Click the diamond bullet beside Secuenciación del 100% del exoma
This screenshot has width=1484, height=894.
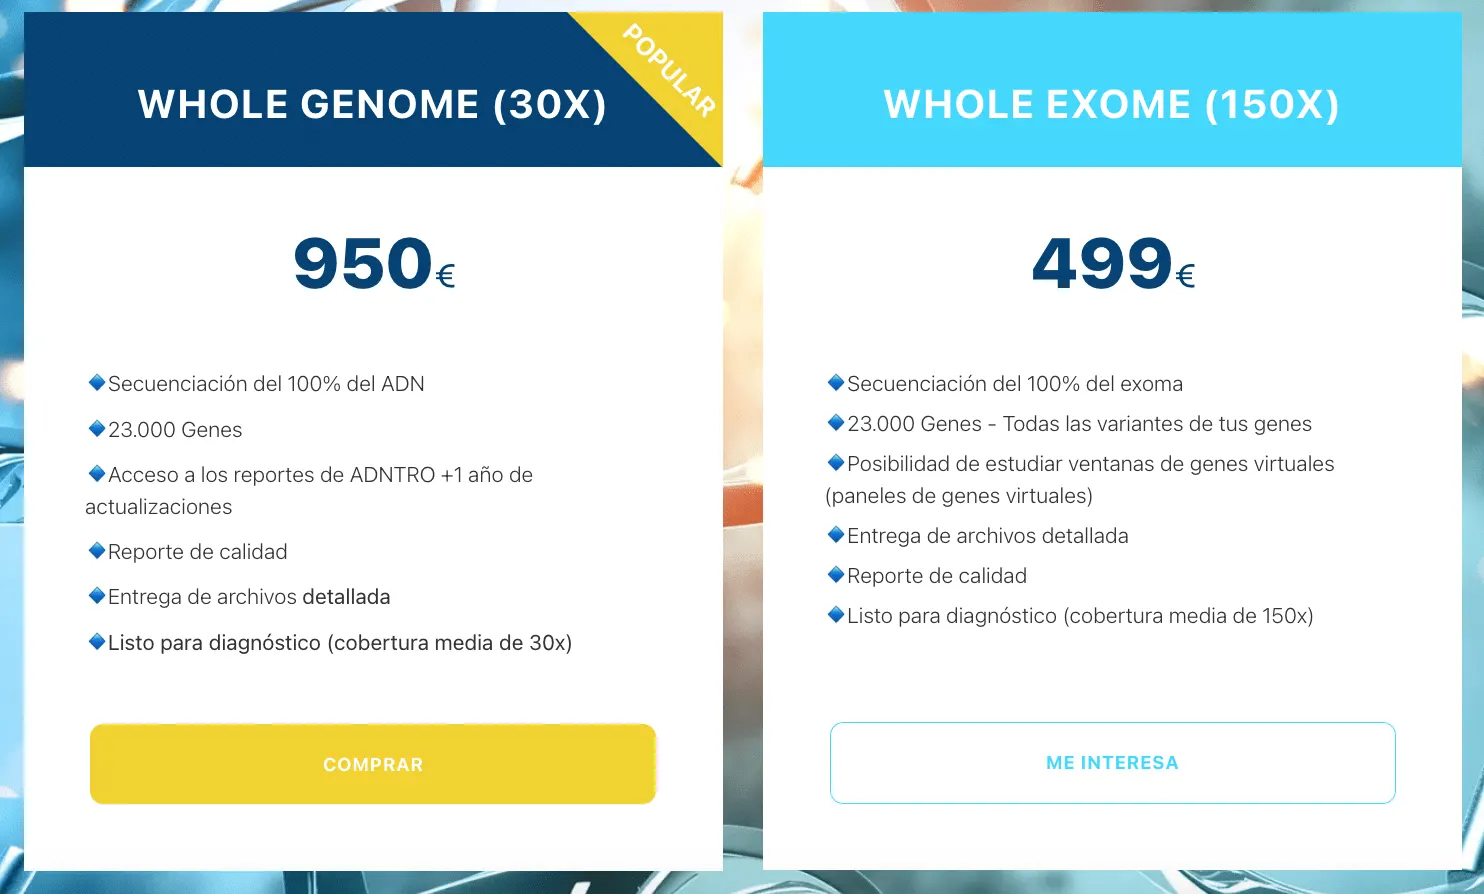pyautogui.click(x=836, y=382)
